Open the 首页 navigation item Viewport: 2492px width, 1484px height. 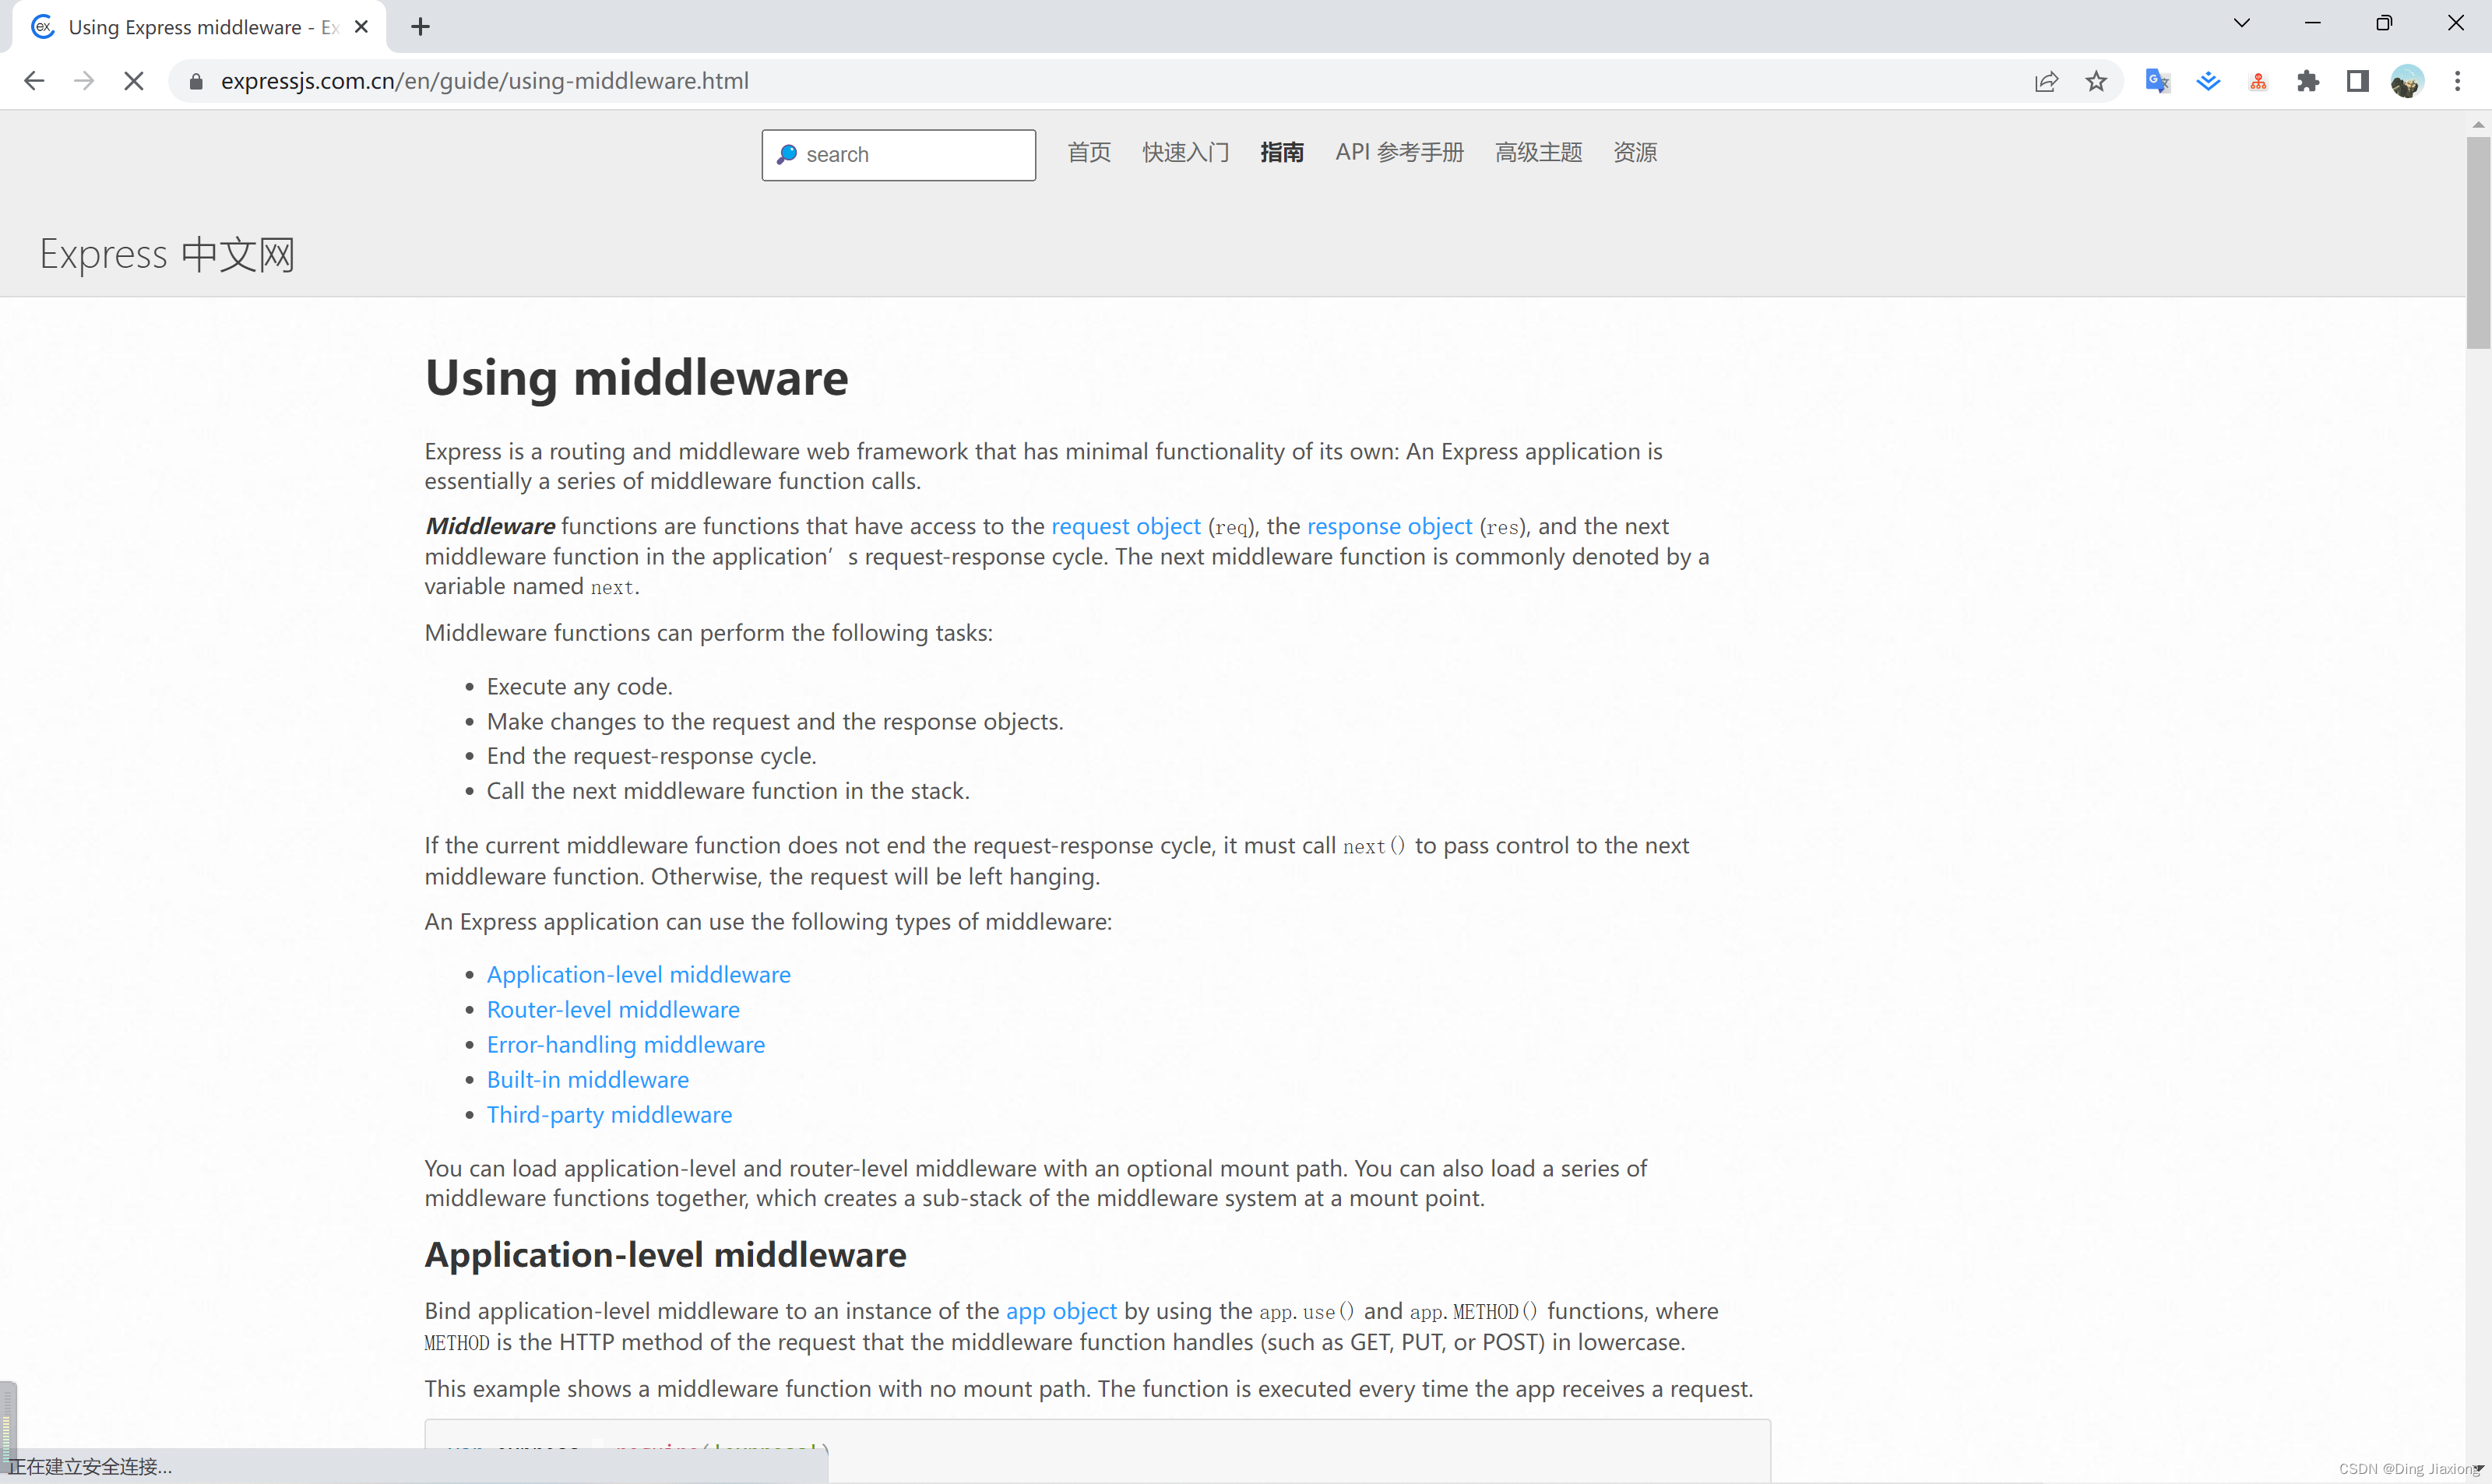point(1089,153)
